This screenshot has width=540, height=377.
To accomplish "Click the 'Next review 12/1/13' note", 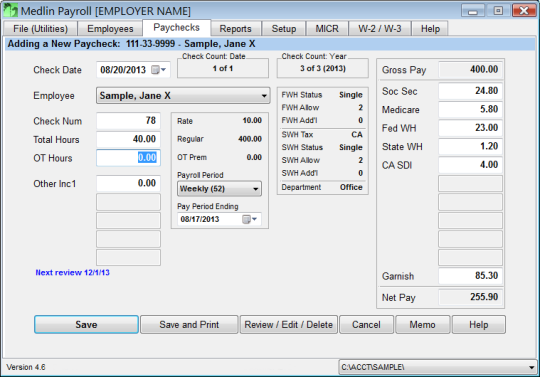I will [x=73, y=273].
